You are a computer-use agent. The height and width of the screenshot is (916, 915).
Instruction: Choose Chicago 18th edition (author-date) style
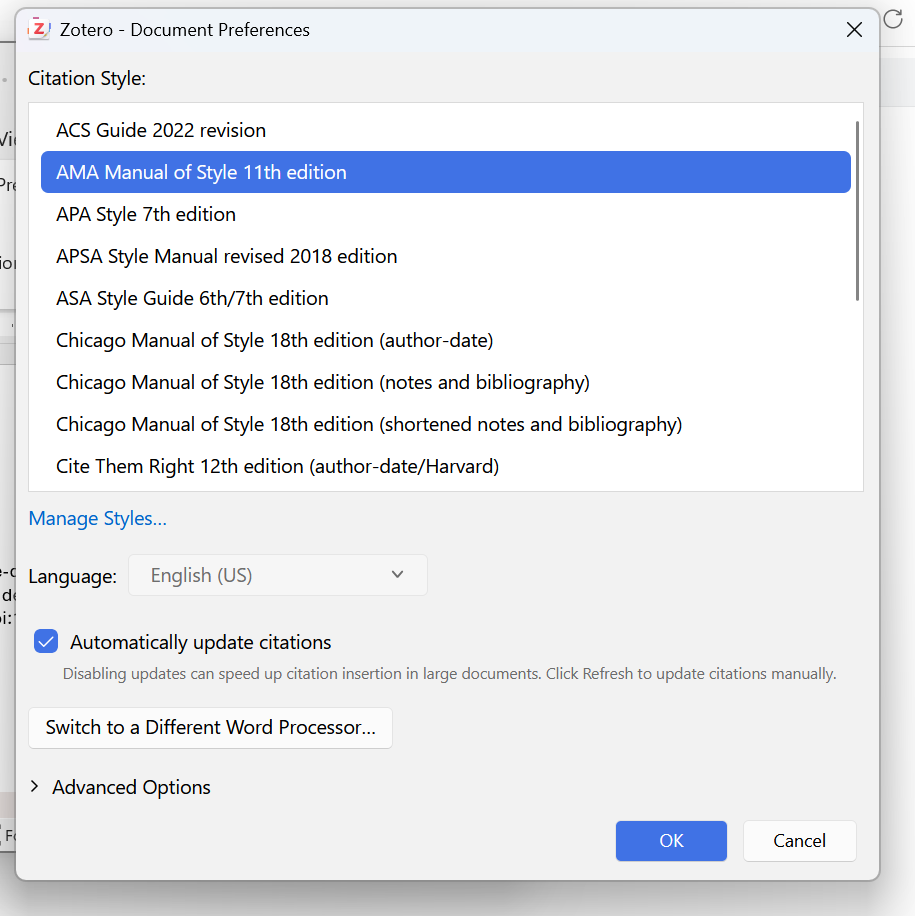pyautogui.click(x=446, y=341)
